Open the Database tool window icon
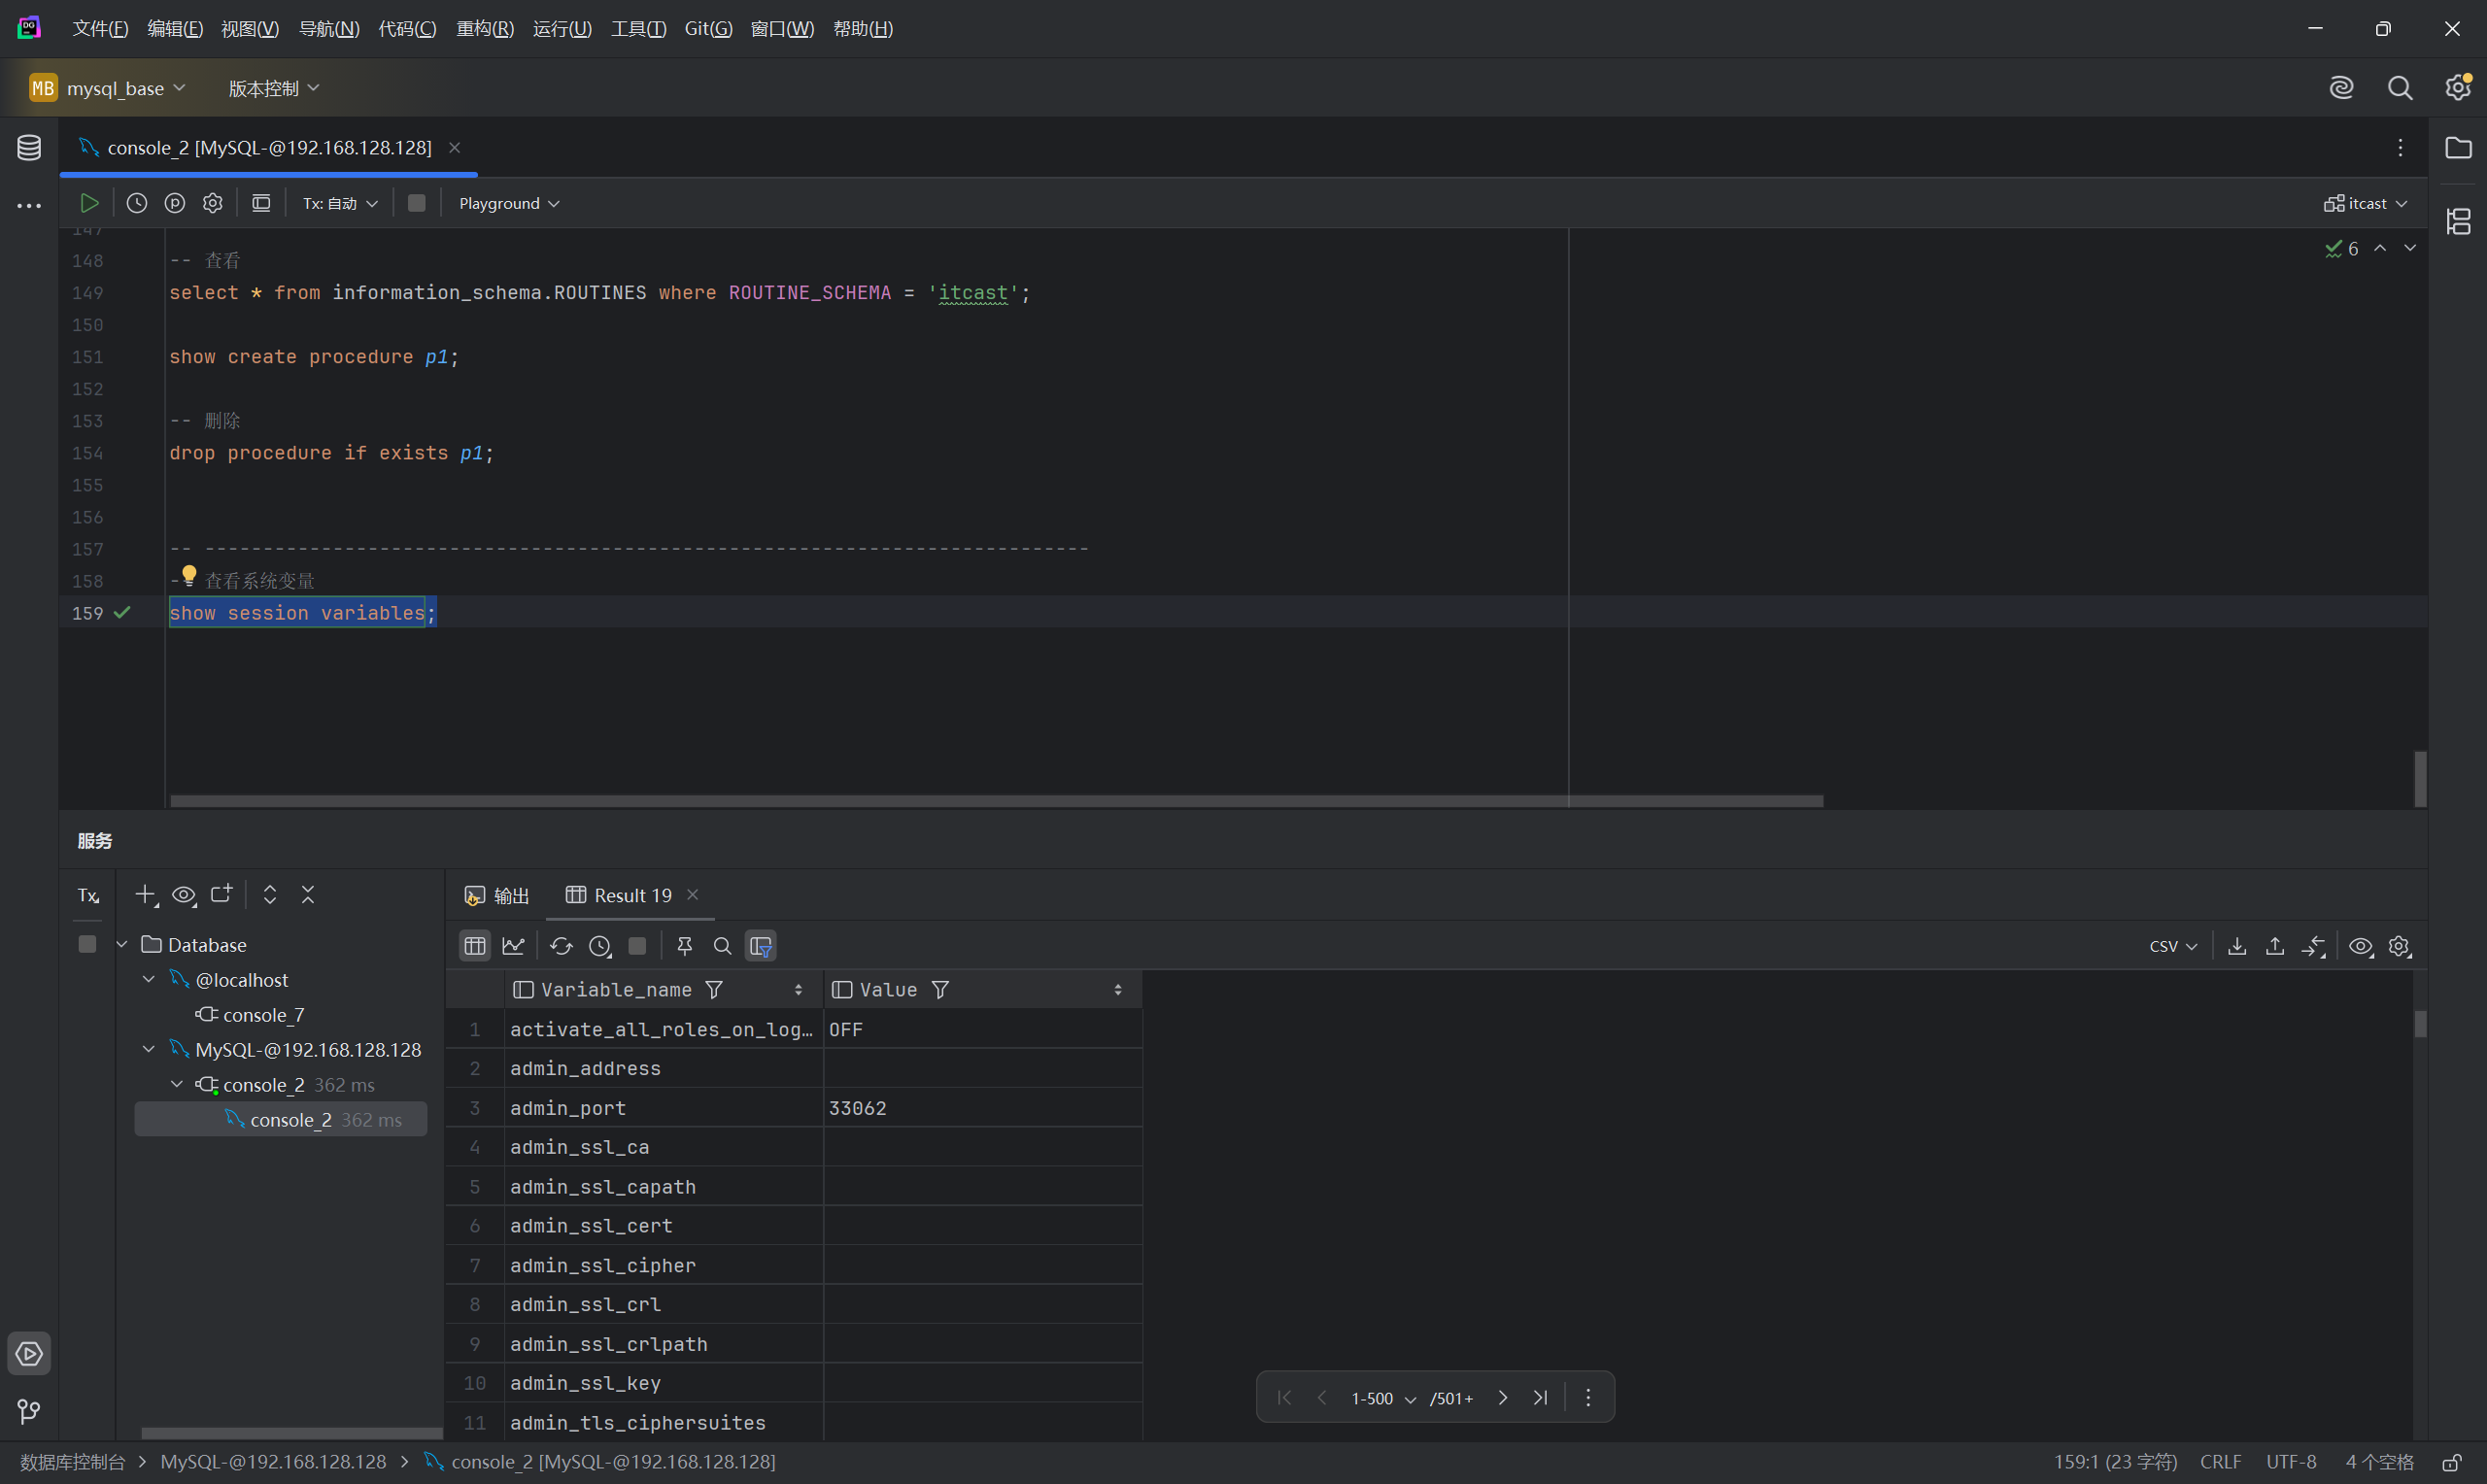Image resolution: width=2487 pixels, height=1484 pixels. (x=29, y=148)
